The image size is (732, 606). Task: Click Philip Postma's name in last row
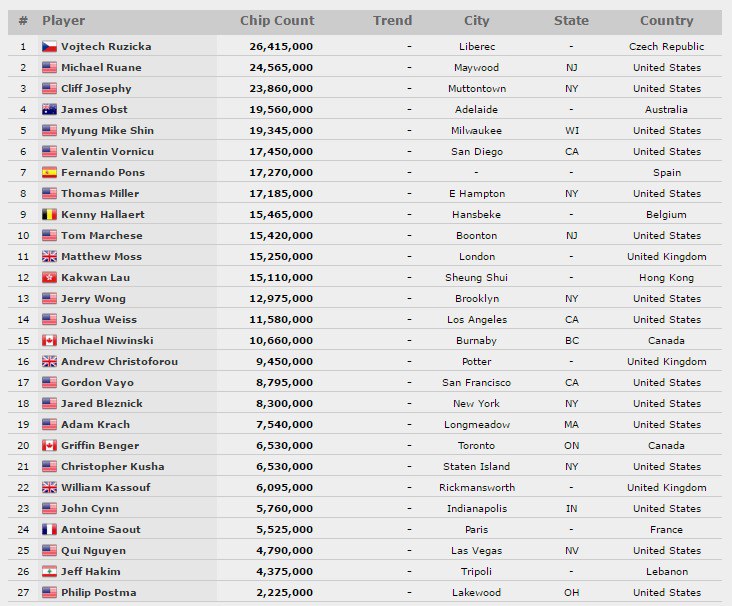pos(98,593)
